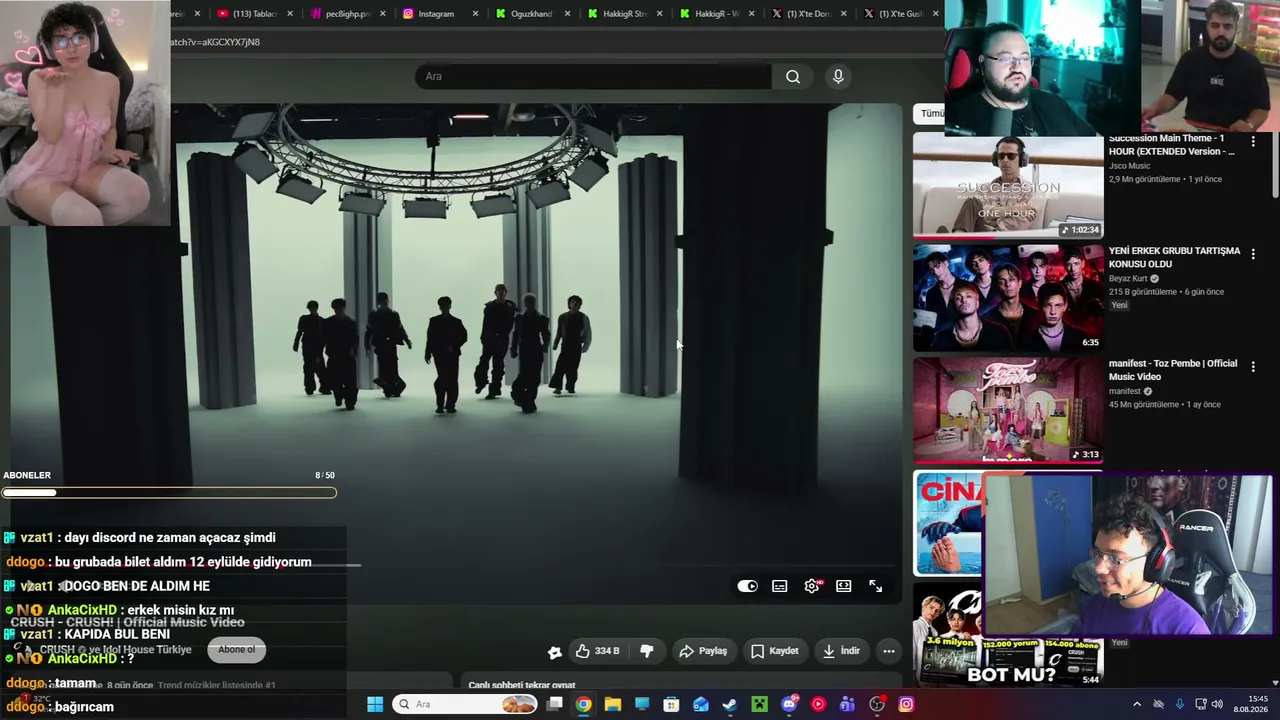Select the Tümü filter chip
1280x720 pixels.
[931, 114]
